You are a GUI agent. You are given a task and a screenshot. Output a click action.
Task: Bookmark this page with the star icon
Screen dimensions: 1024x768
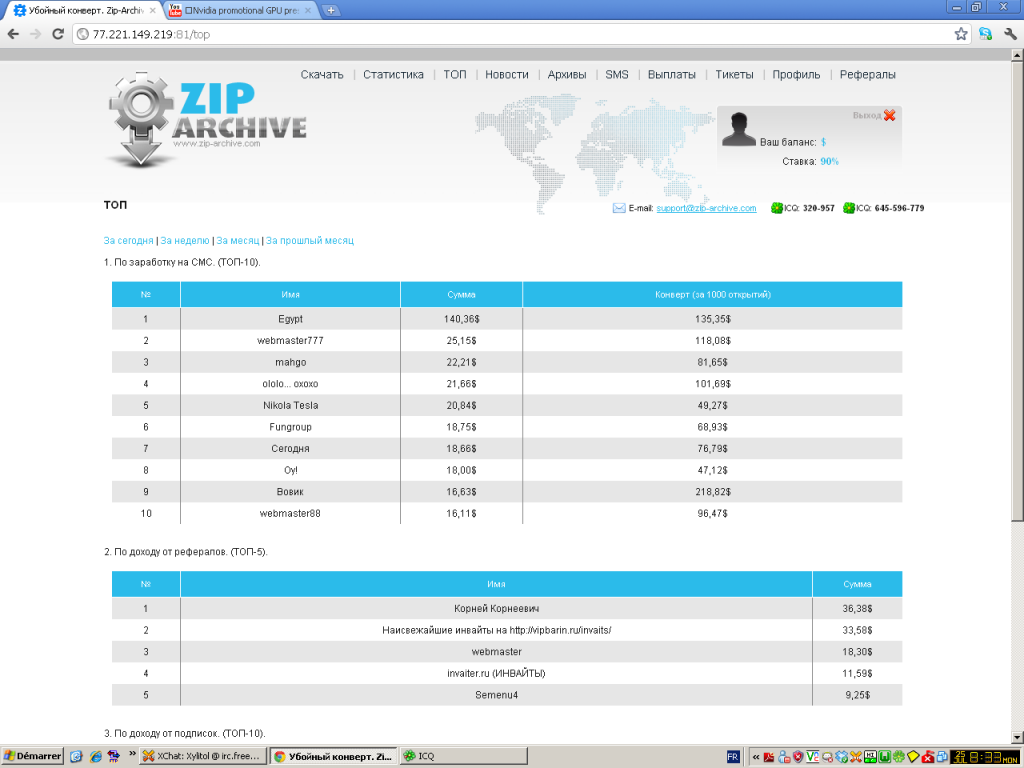(x=961, y=34)
